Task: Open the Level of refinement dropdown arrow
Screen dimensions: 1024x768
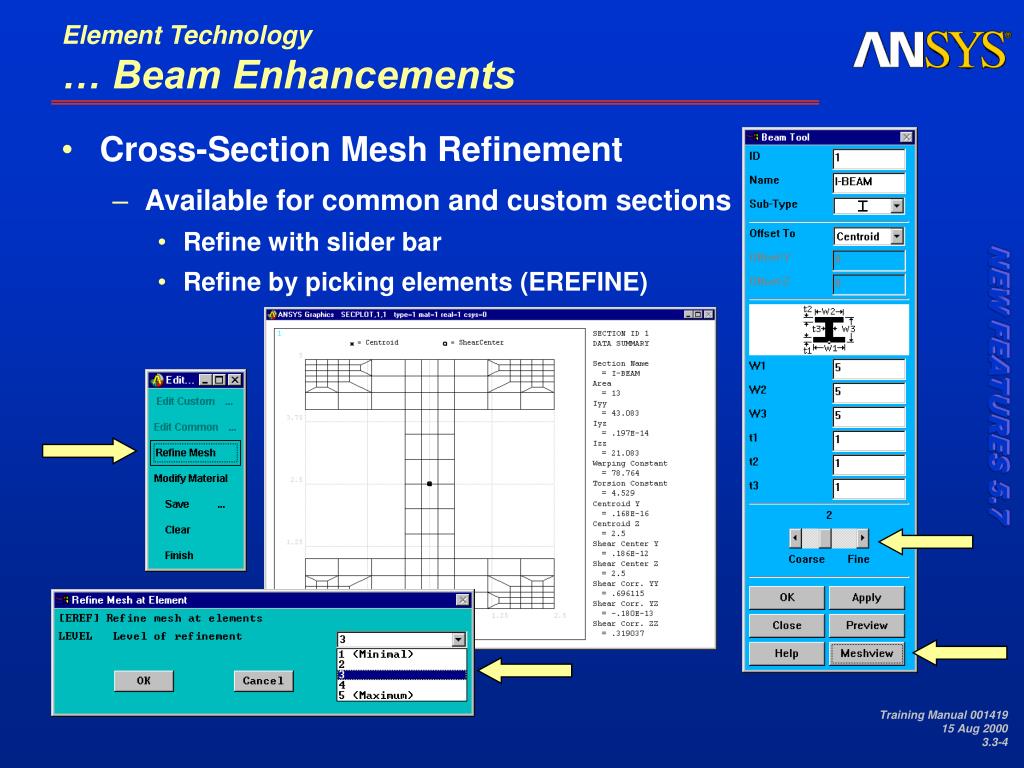Action: pyautogui.click(x=458, y=640)
